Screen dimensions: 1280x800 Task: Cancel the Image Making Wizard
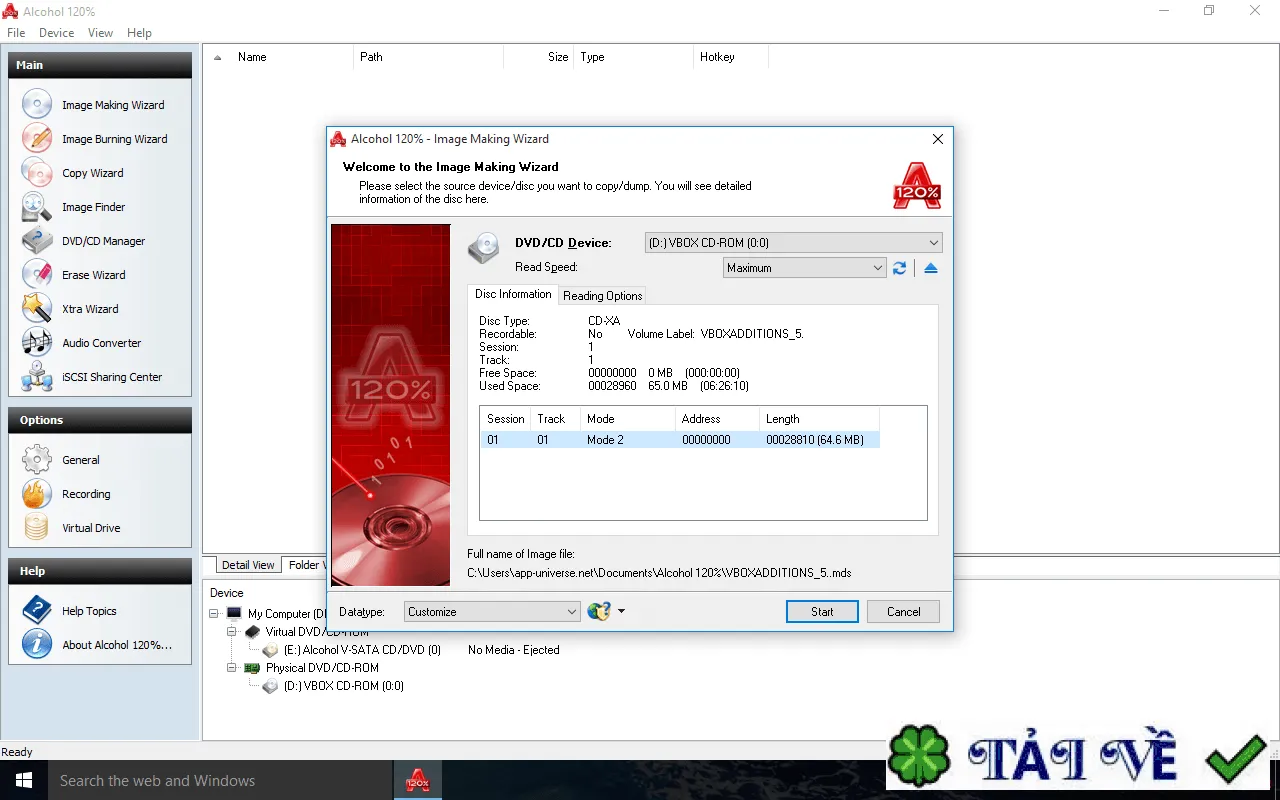[903, 612]
